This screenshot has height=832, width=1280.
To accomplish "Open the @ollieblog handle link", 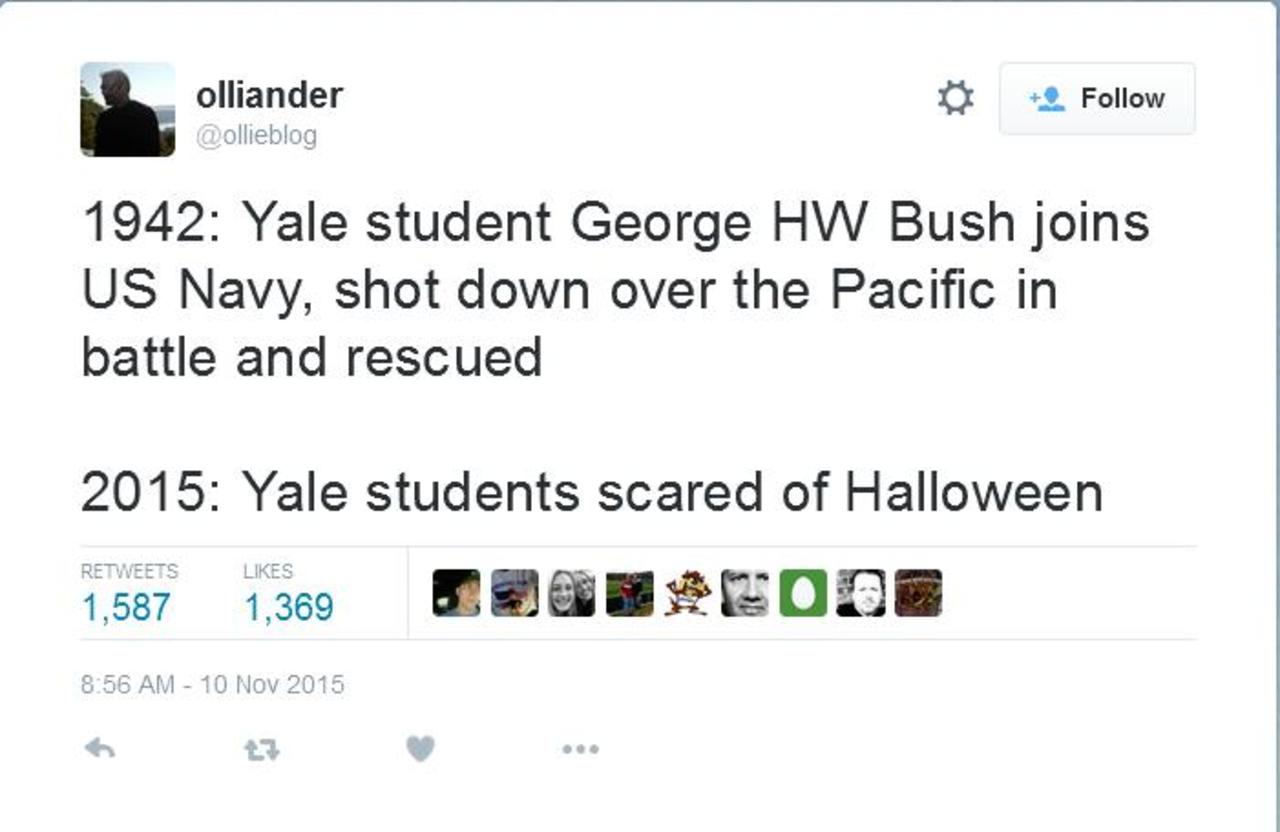I will [x=257, y=136].
